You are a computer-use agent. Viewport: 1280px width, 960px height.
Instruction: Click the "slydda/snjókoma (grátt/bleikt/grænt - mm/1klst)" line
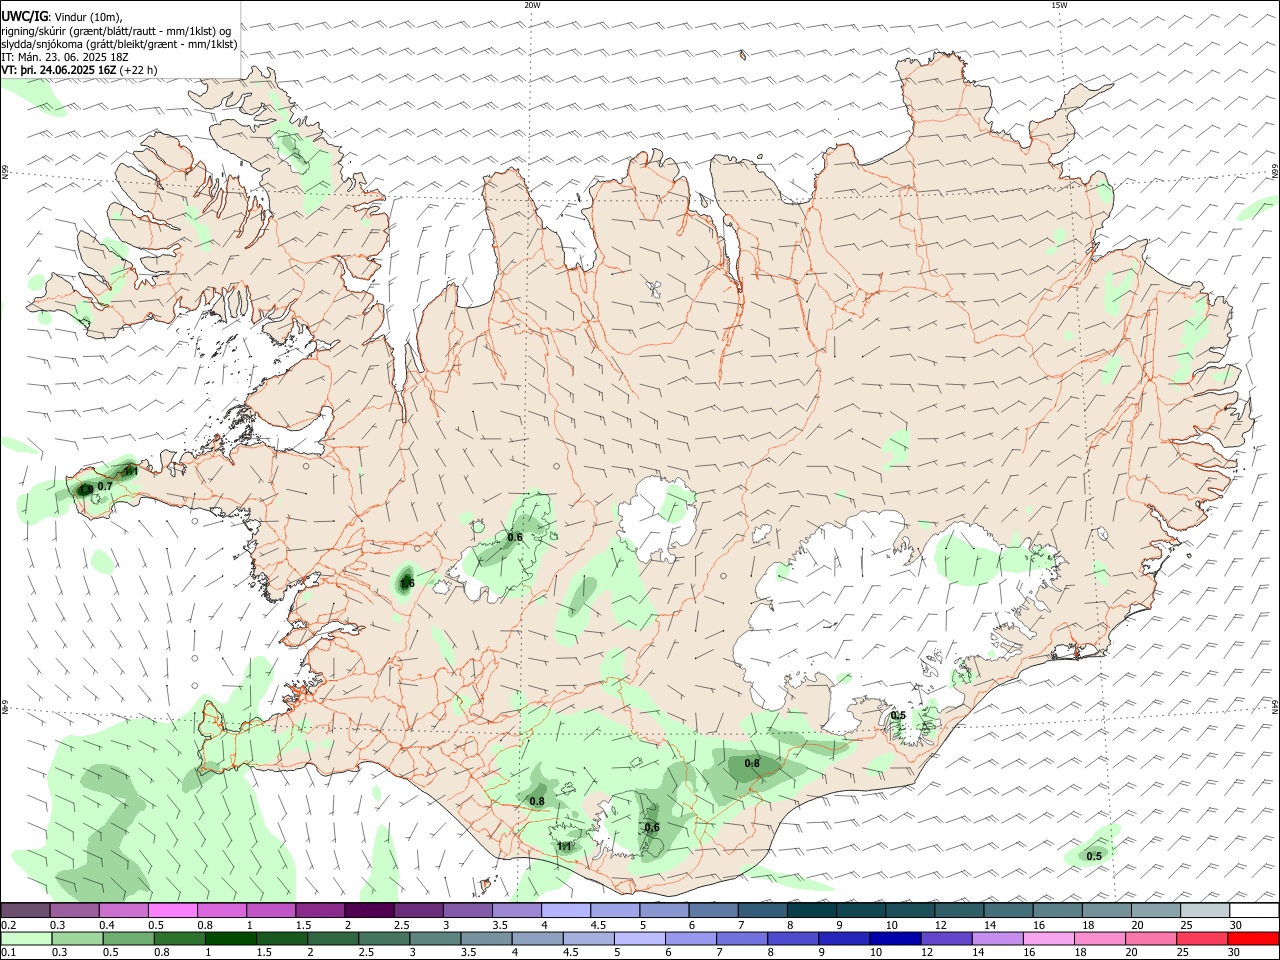pos(119,44)
